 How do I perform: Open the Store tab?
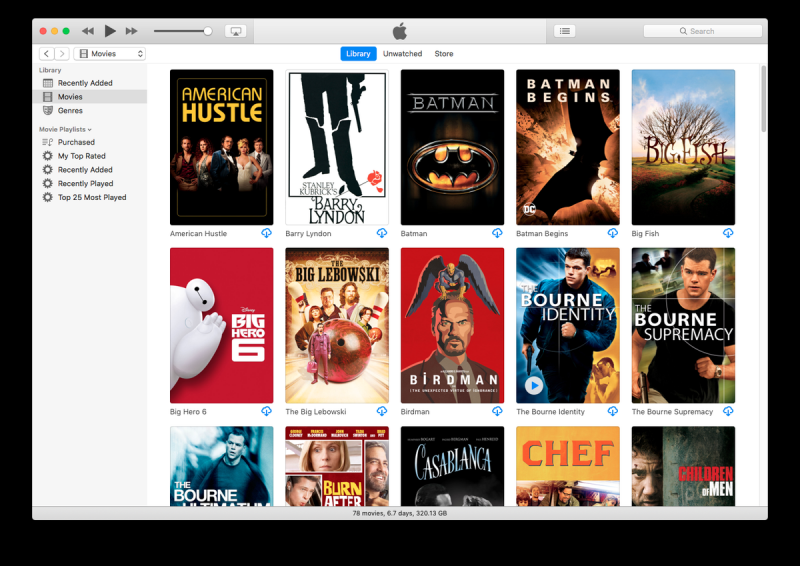tap(443, 54)
